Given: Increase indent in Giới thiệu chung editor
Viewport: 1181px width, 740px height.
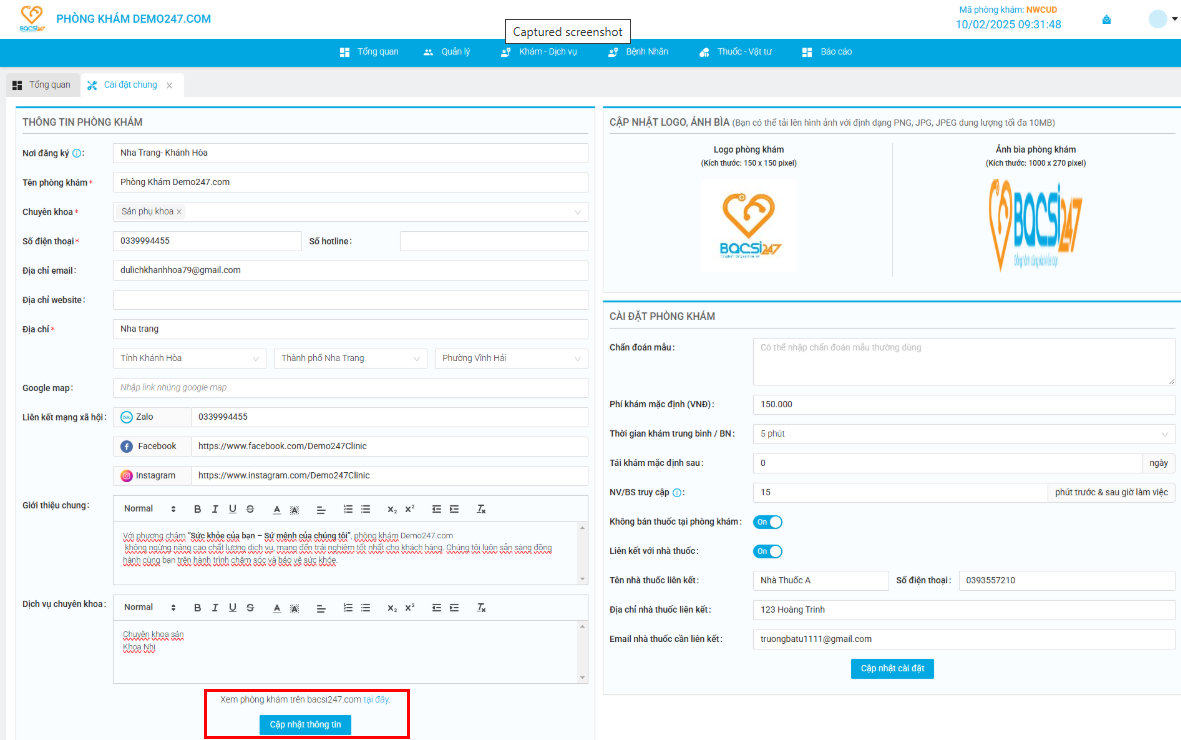Looking at the screenshot, I should point(454,509).
